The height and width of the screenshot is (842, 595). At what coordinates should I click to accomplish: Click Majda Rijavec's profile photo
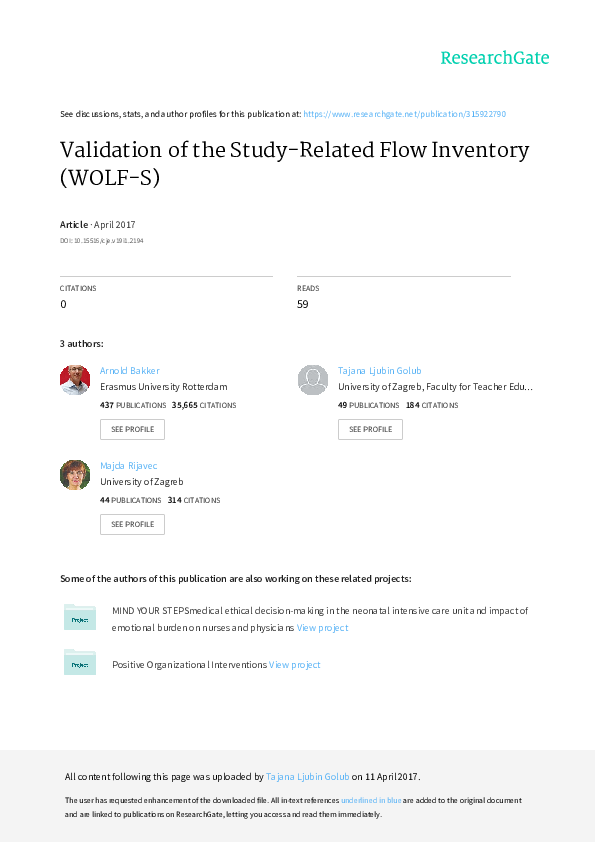74,474
